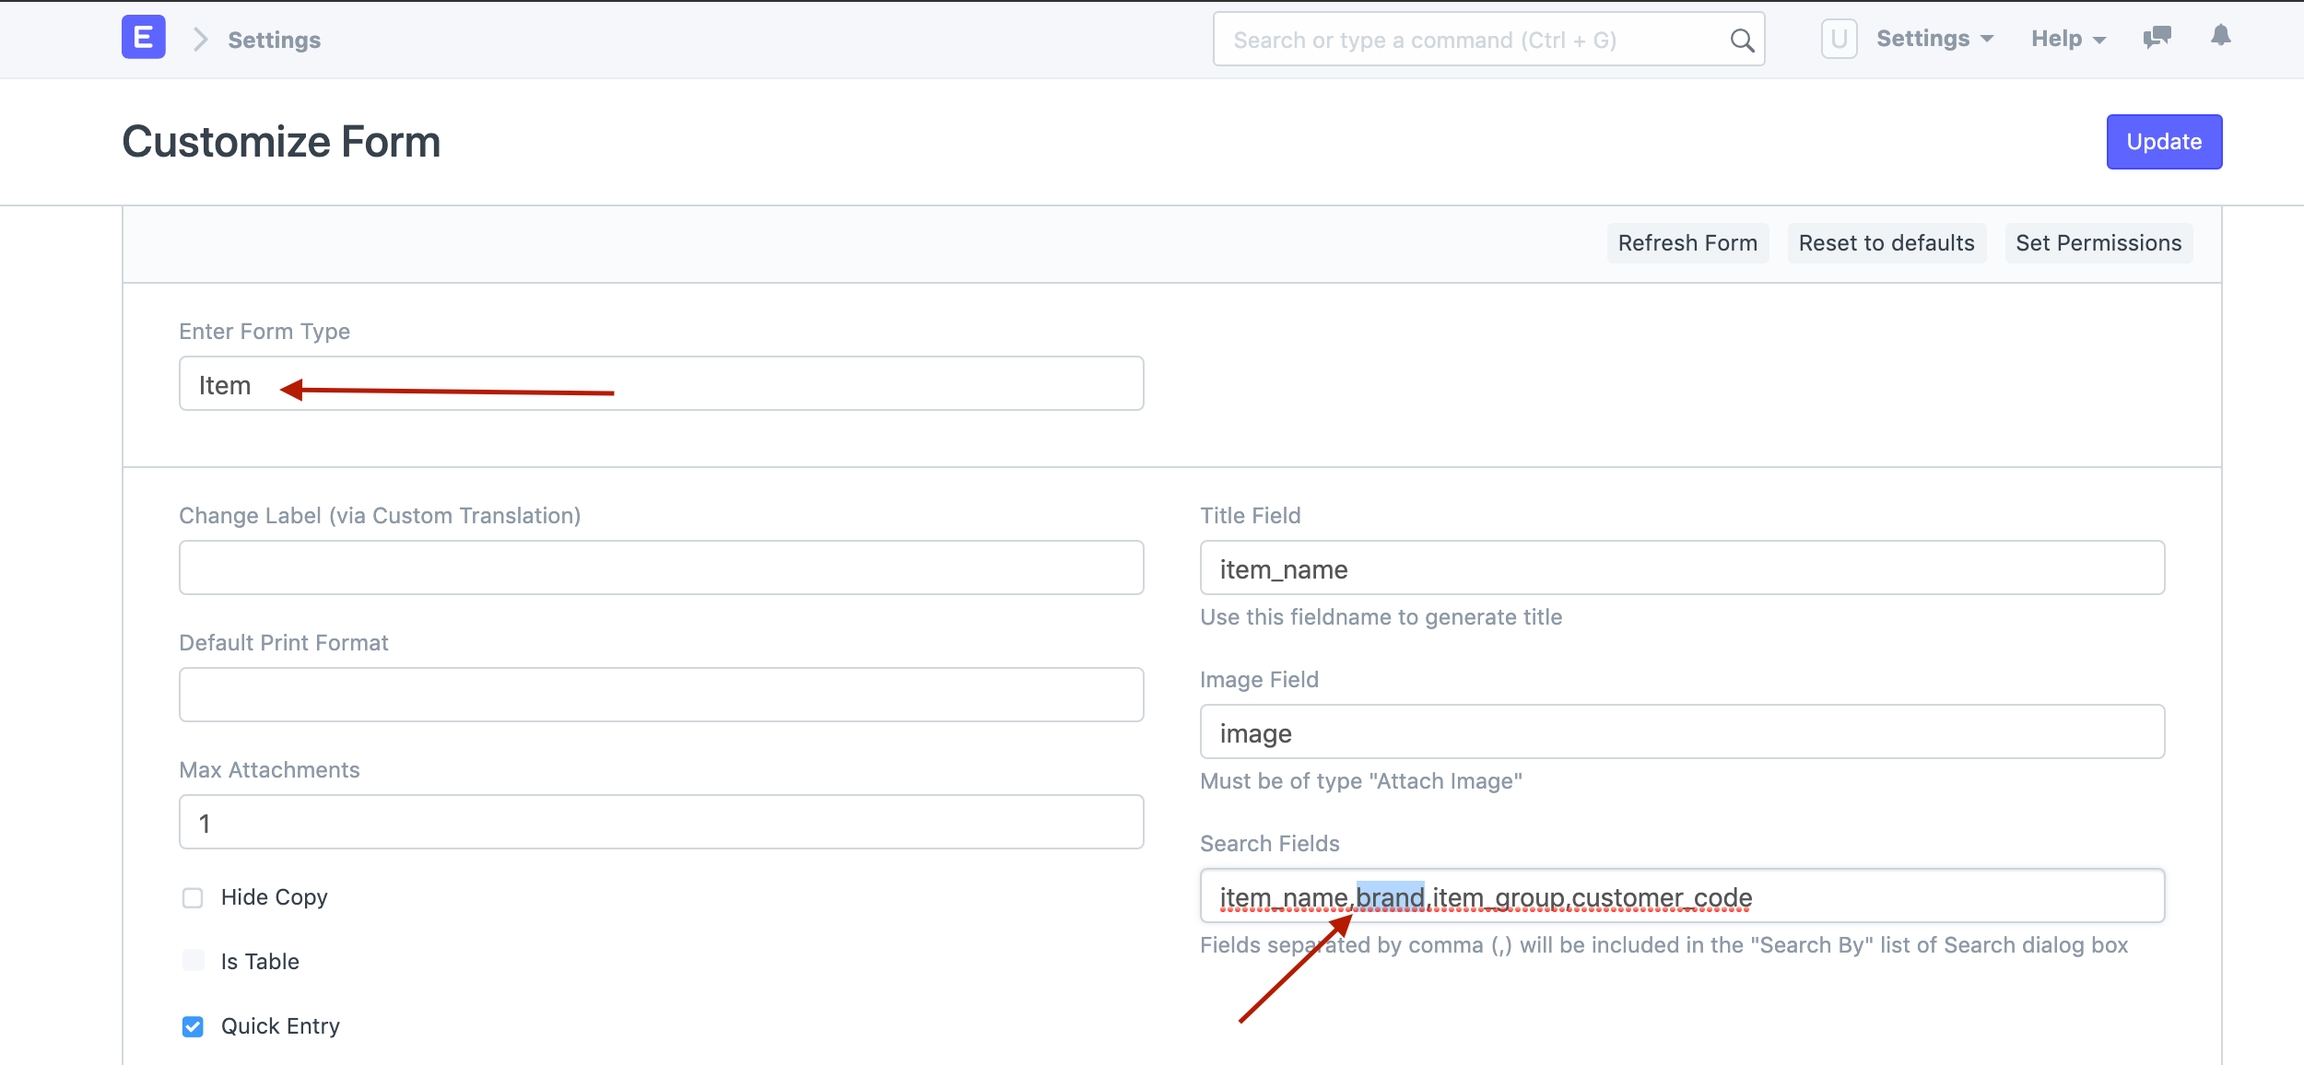The width and height of the screenshot is (2304, 1065).
Task: Click the breadcrumb chevron arrow
Action: pos(200,39)
